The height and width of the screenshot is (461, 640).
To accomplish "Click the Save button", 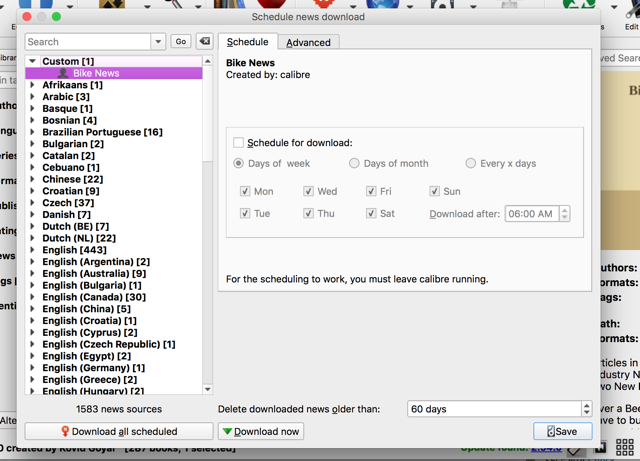I will [x=562, y=431].
